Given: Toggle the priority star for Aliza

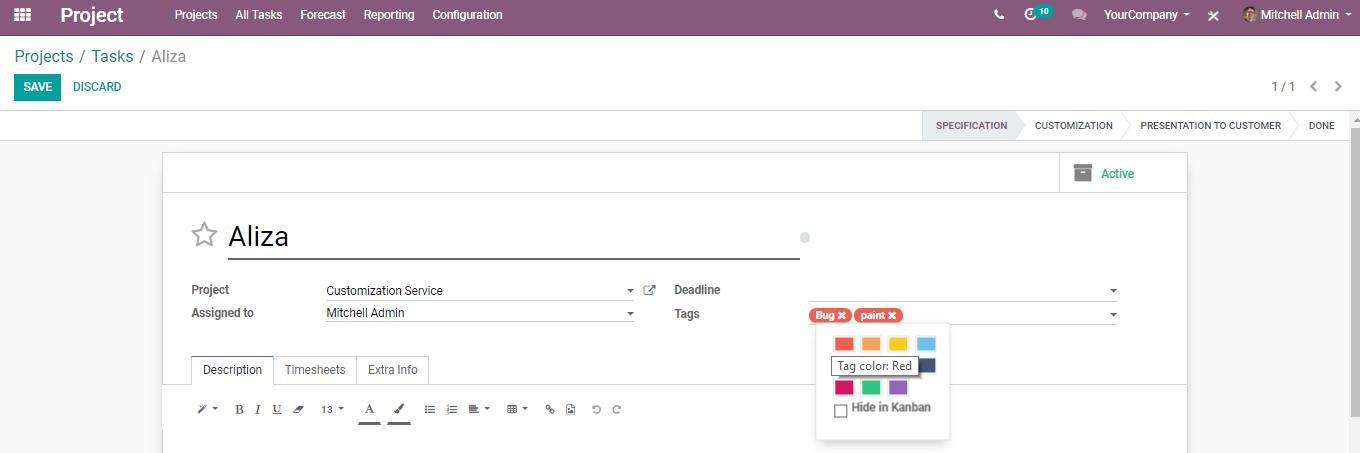Looking at the screenshot, I should tap(204, 235).
